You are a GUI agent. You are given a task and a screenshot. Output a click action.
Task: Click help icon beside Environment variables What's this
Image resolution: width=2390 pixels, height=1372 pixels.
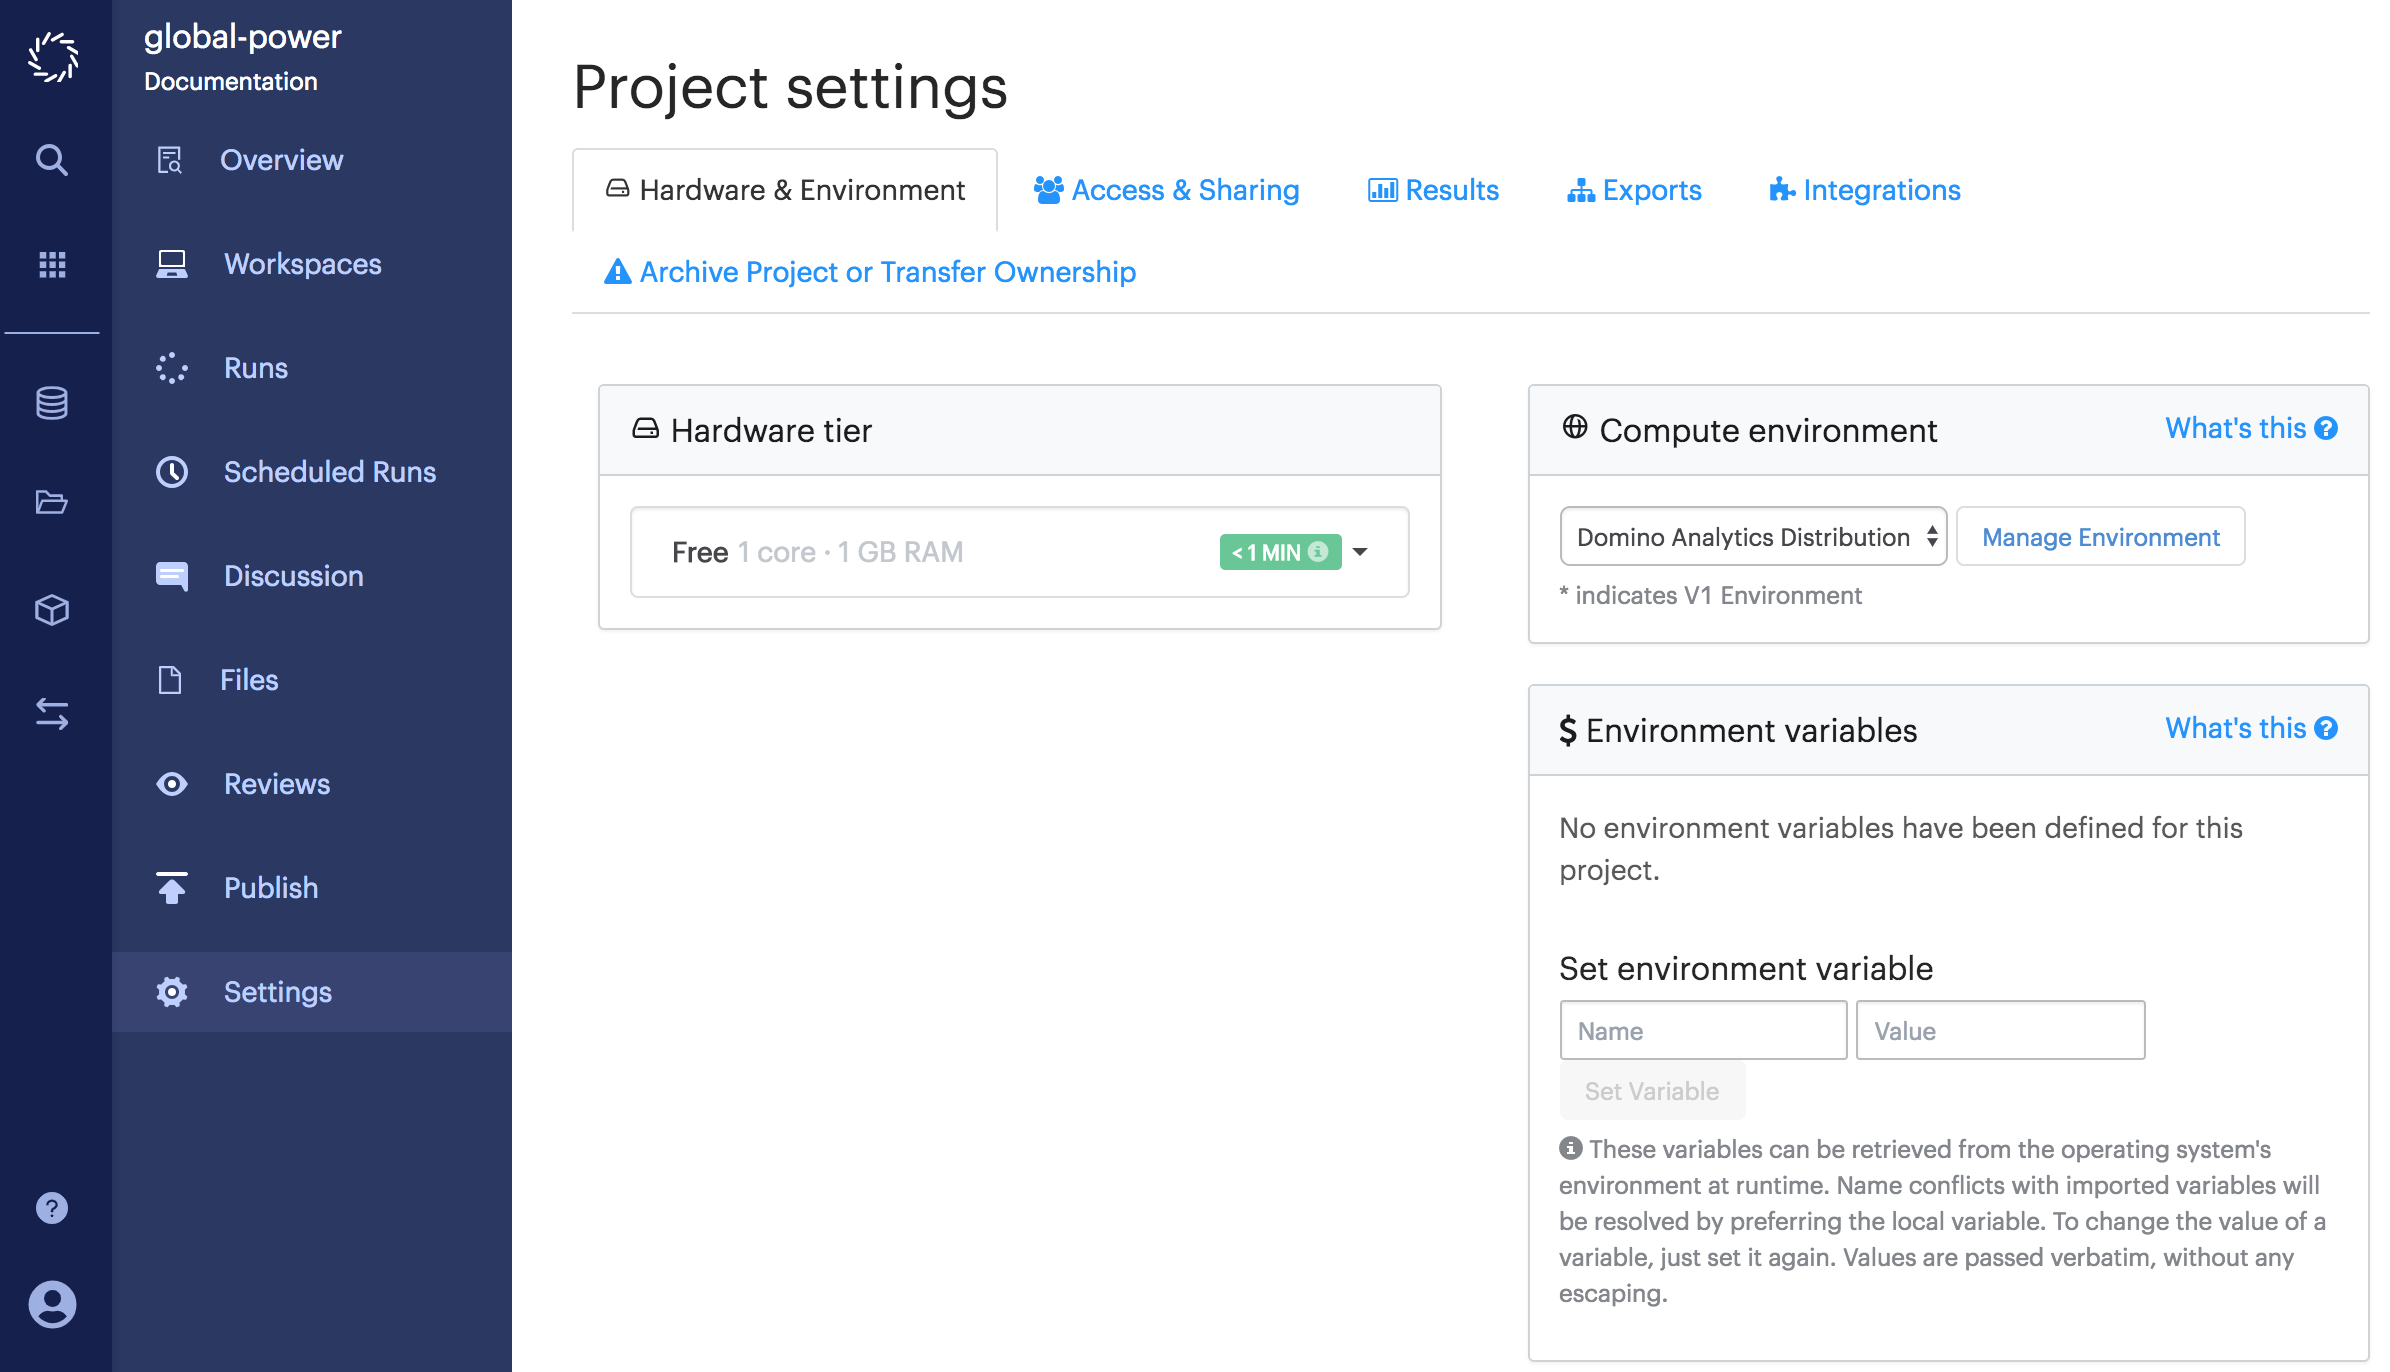pos(2327,728)
